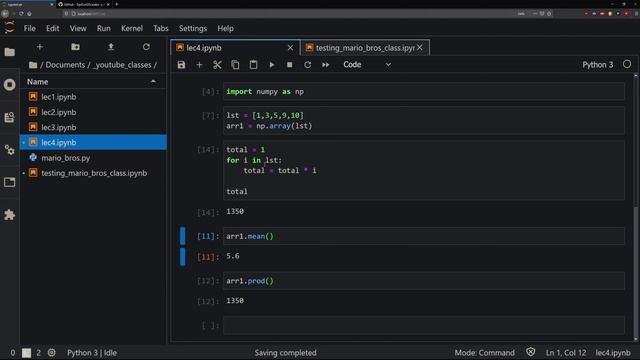Open the Edit menu
The width and height of the screenshot is (640, 360).
point(53,28)
